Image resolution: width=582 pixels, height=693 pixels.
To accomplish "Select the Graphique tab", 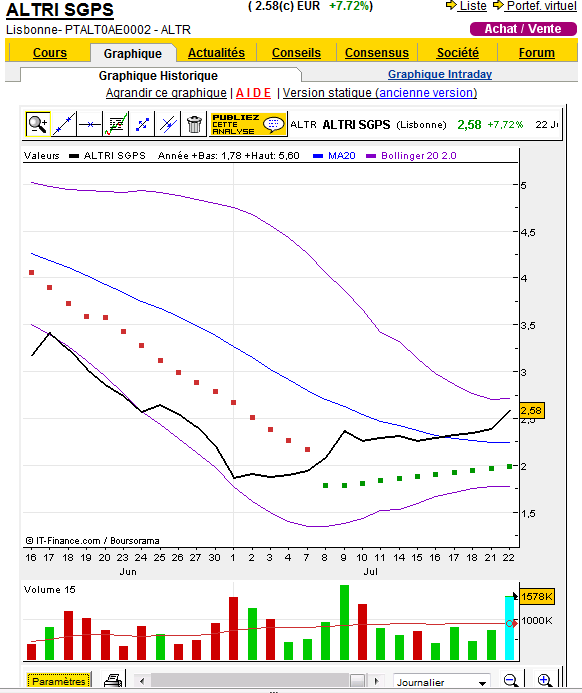I will [133, 53].
